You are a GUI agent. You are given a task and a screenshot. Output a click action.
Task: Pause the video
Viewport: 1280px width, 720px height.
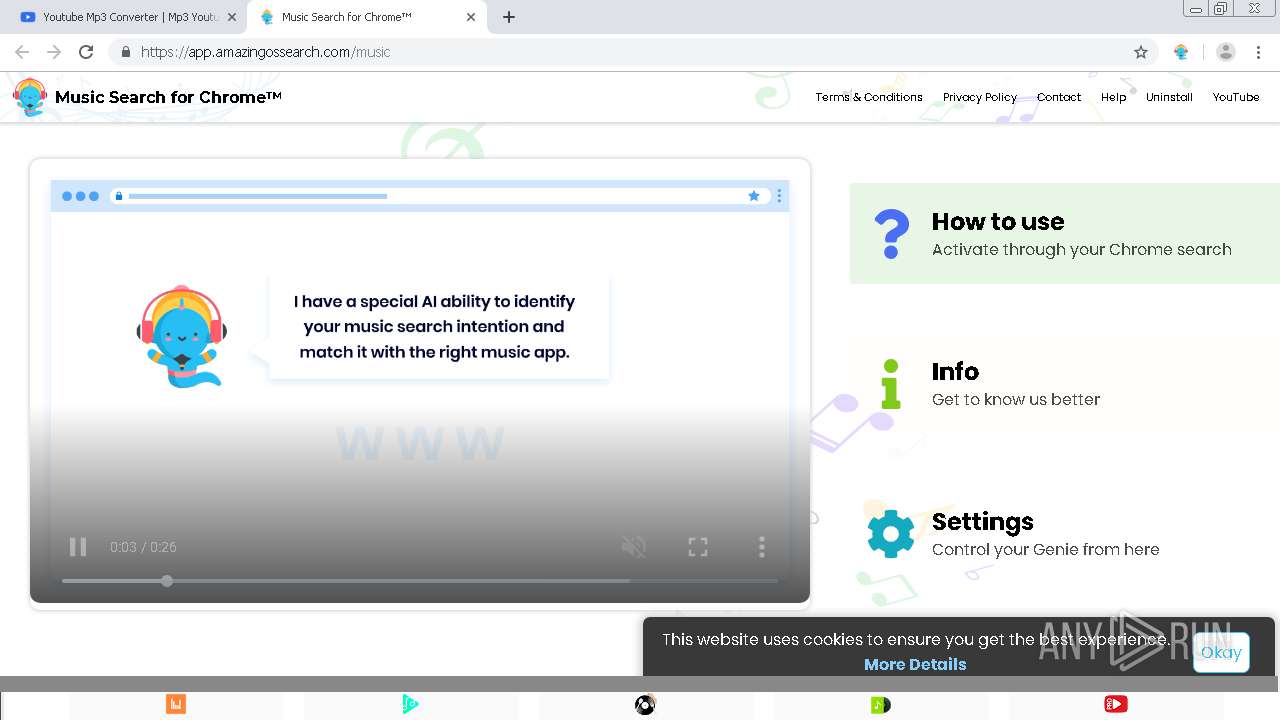click(77, 547)
